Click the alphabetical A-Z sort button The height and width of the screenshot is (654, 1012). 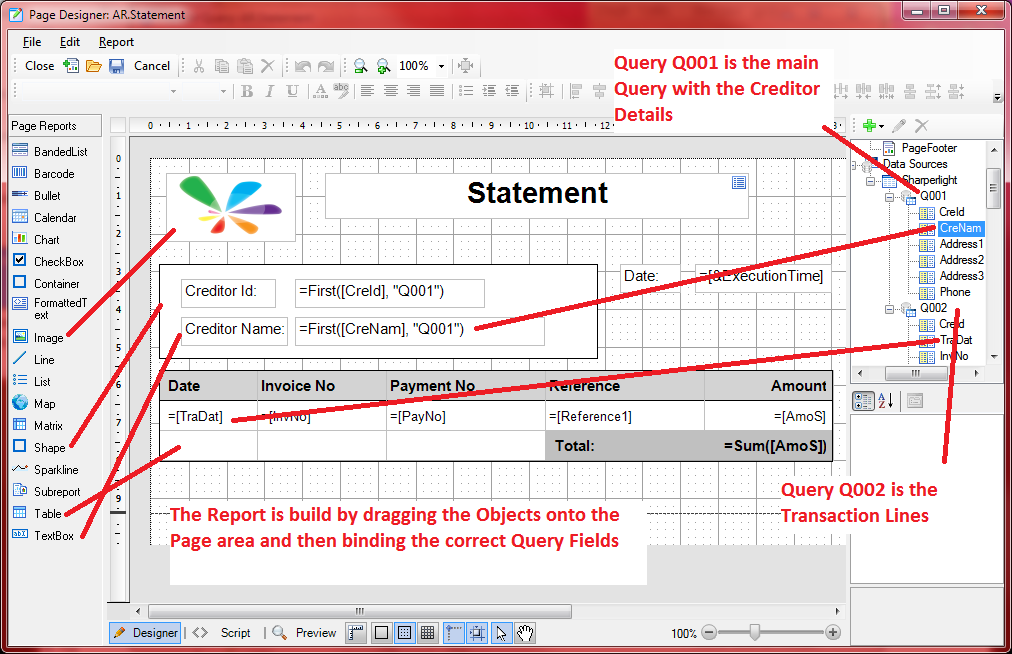(x=886, y=401)
